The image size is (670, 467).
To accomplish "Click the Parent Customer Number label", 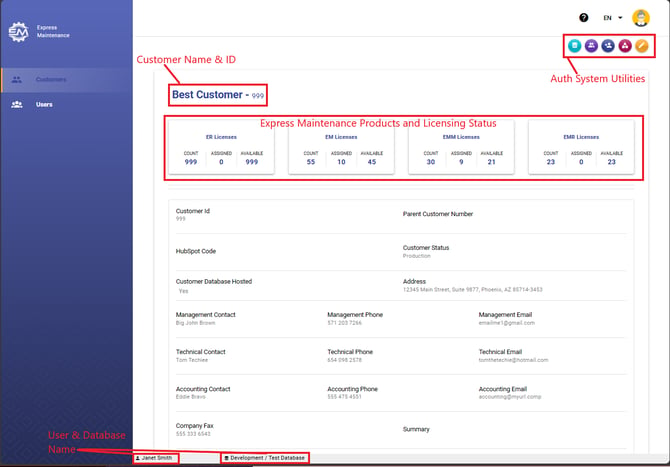I will tap(438, 214).
